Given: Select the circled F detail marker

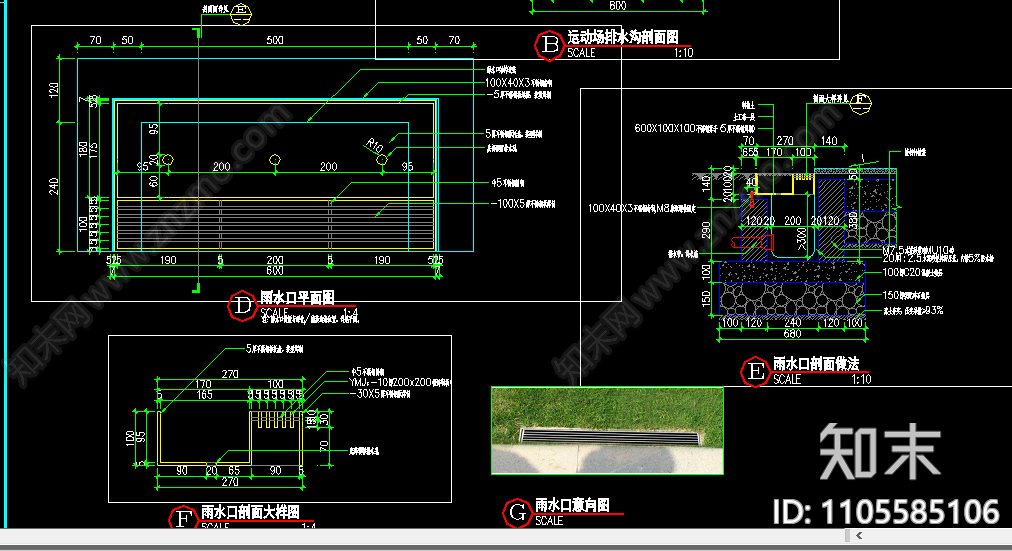Looking at the screenshot, I should coord(183,518).
